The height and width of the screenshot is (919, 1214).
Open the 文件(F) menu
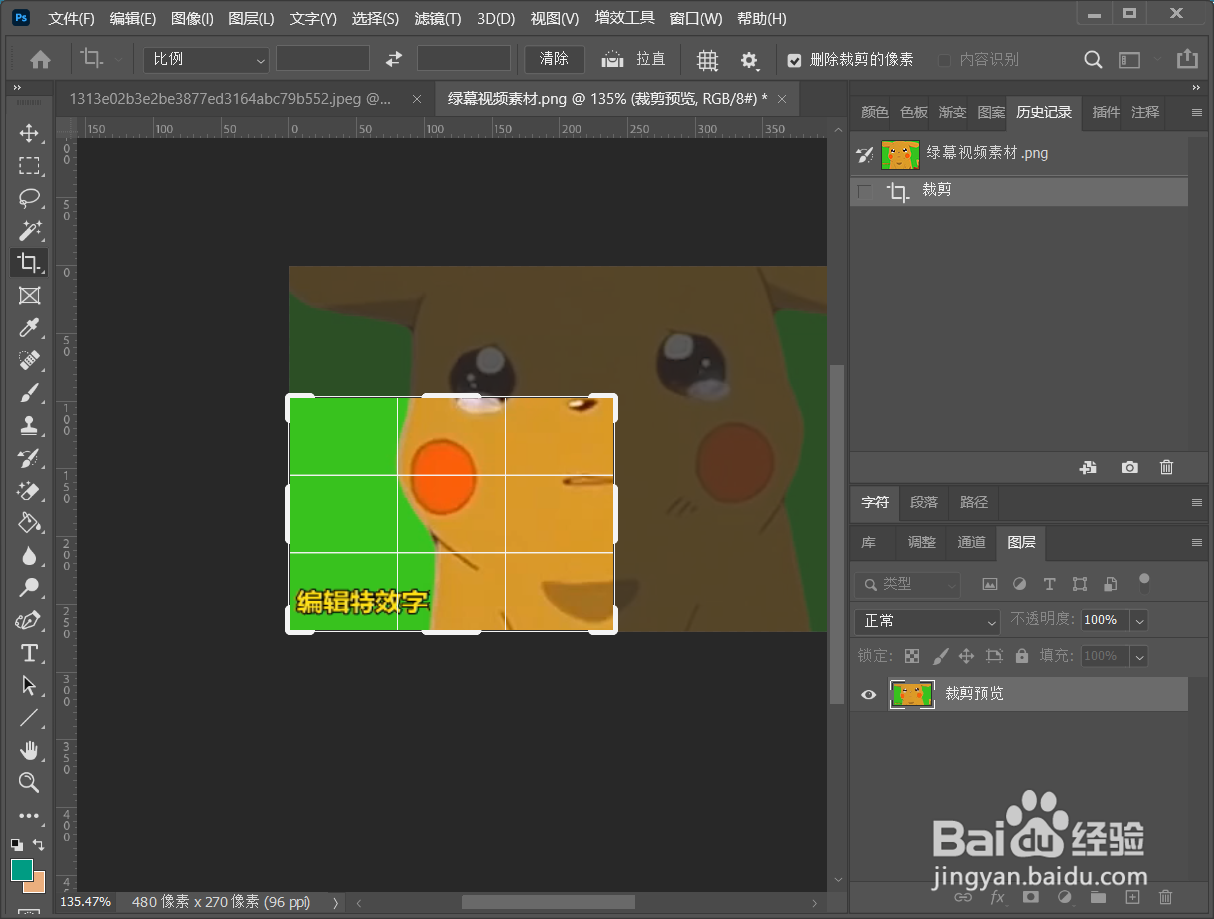[71, 19]
